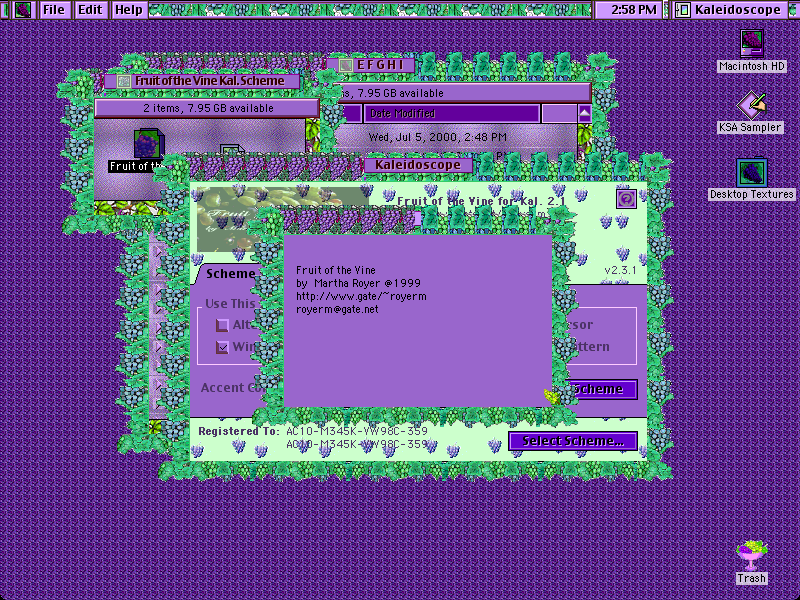Screen dimensions: 800x600
Task: Click the EFGHI window title
Action: 380,65
